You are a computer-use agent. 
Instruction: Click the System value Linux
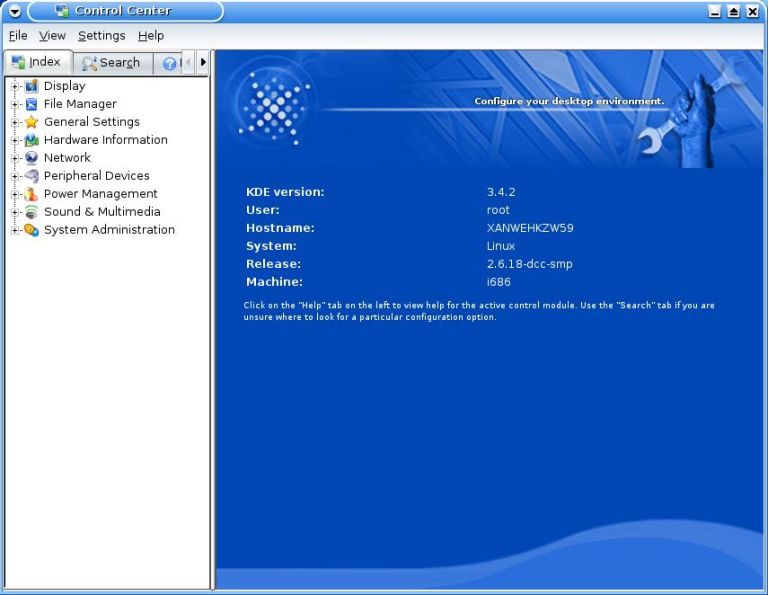click(501, 246)
